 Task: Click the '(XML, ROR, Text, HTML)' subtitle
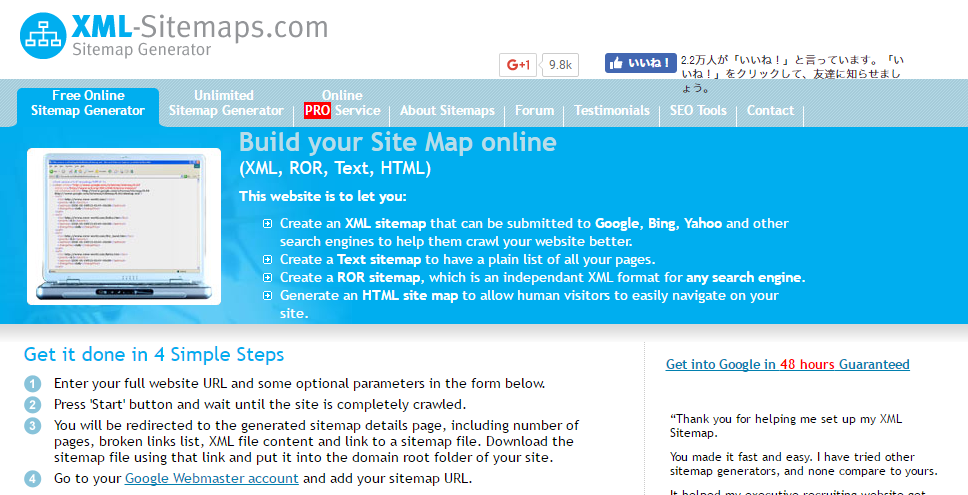pyautogui.click(x=335, y=168)
